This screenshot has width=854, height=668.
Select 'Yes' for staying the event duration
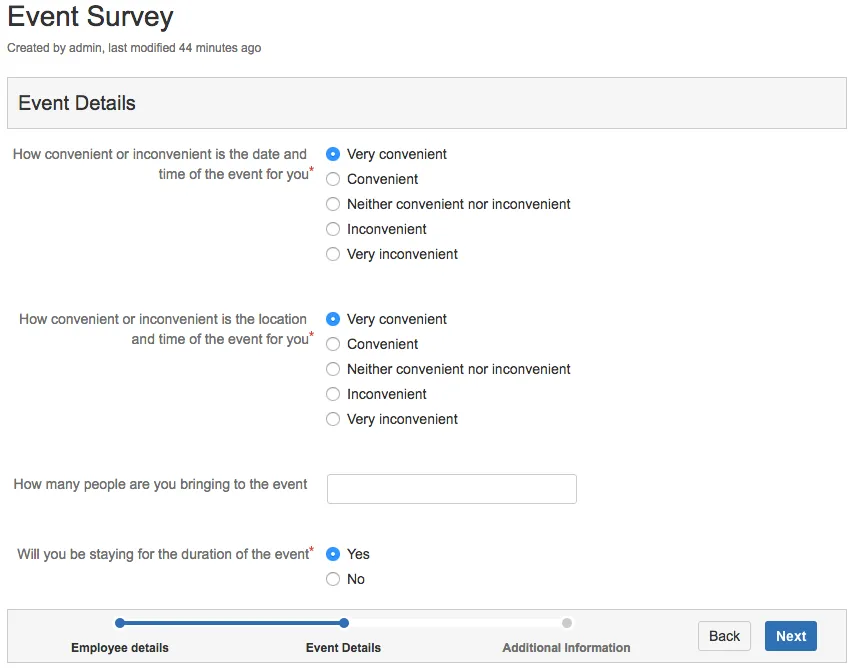point(333,554)
